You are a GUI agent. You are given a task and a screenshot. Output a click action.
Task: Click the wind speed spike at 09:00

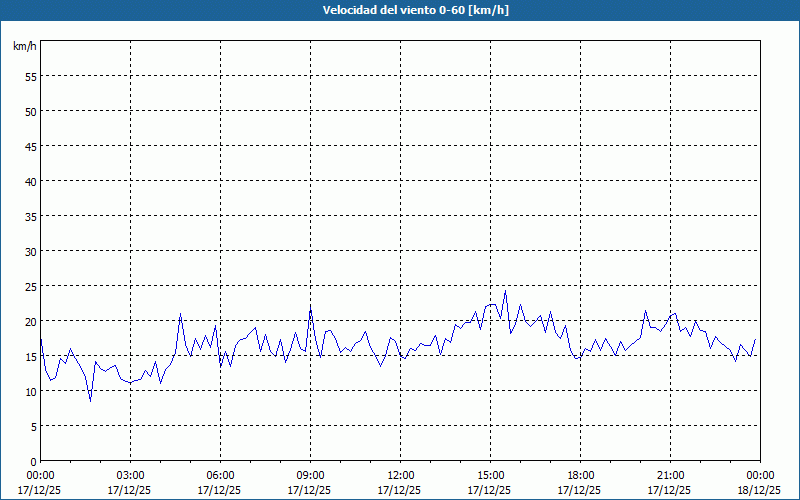tap(310, 307)
